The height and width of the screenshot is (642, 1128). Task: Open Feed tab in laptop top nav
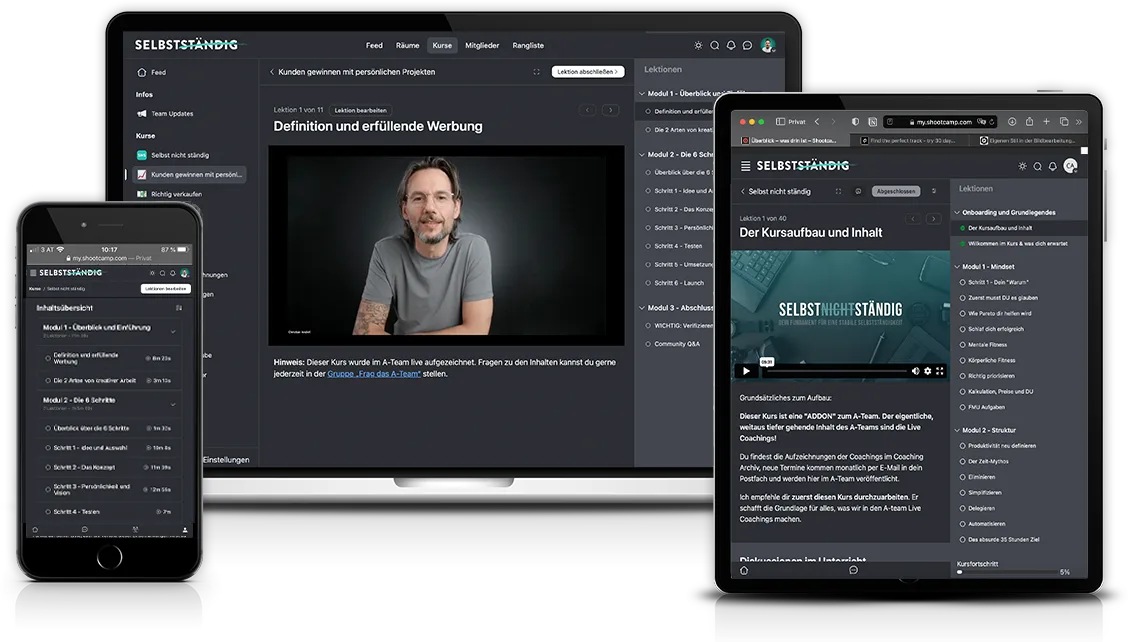tap(374, 45)
